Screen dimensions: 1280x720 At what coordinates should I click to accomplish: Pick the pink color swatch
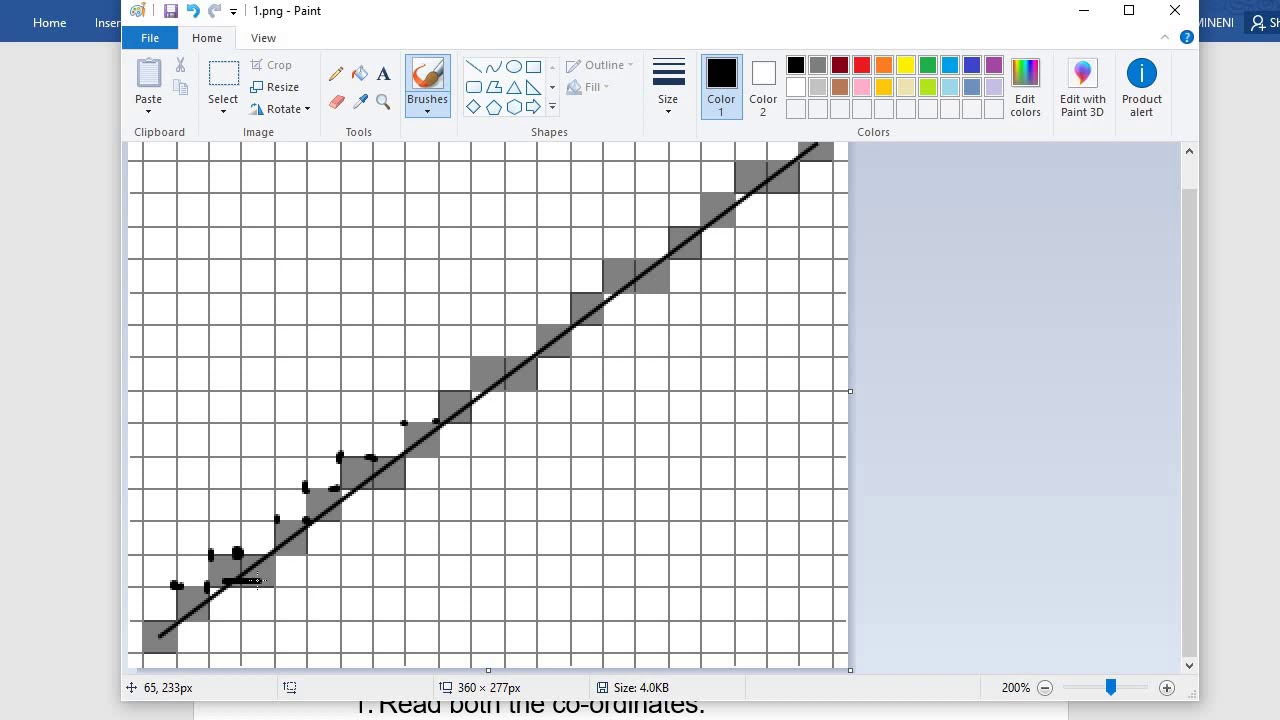[862, 88]
